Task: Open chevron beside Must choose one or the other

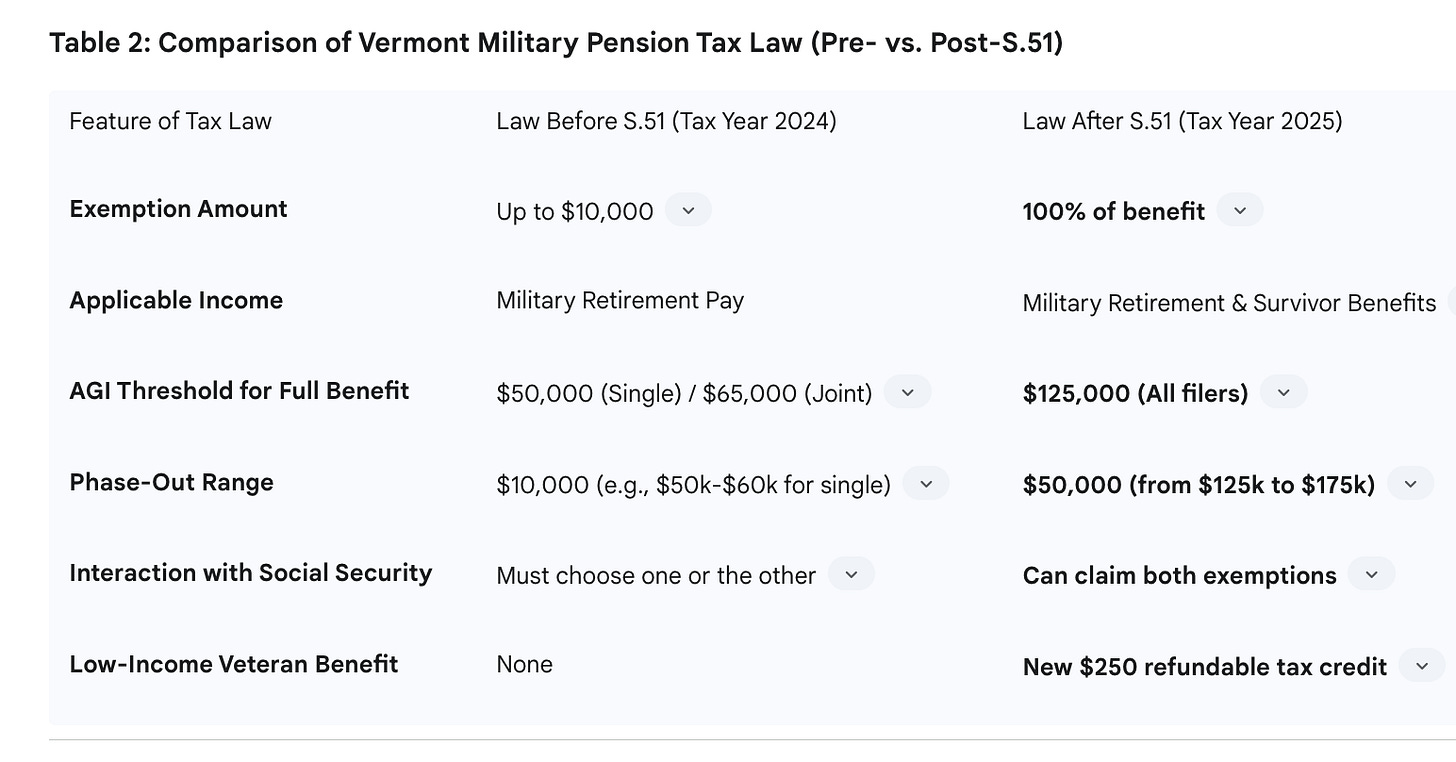Action: [851, 574]
